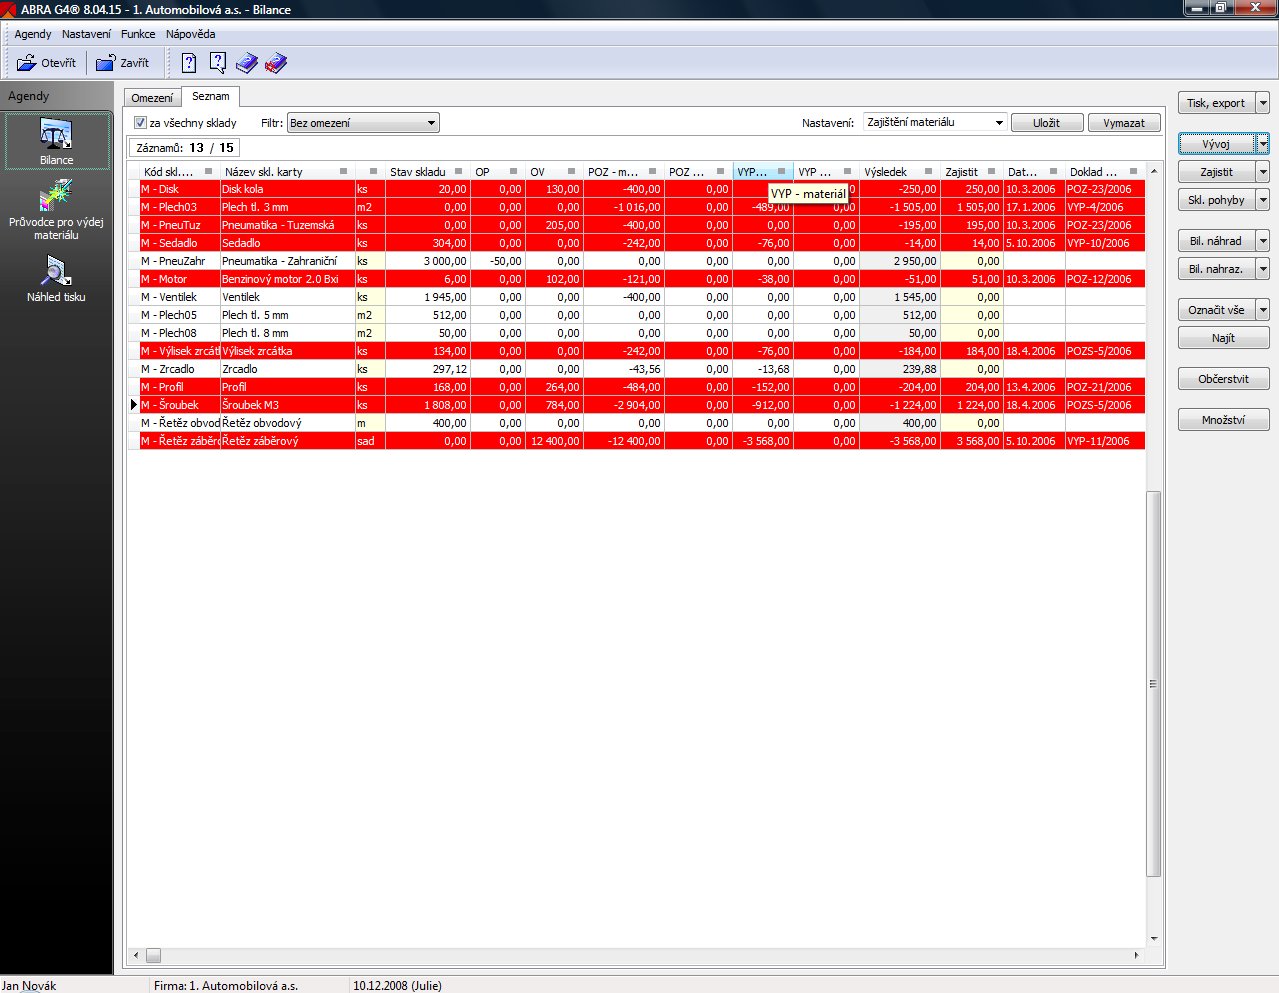
Task: Click the '2 950,00' Výsledek cell
Action: pos(899,261)
